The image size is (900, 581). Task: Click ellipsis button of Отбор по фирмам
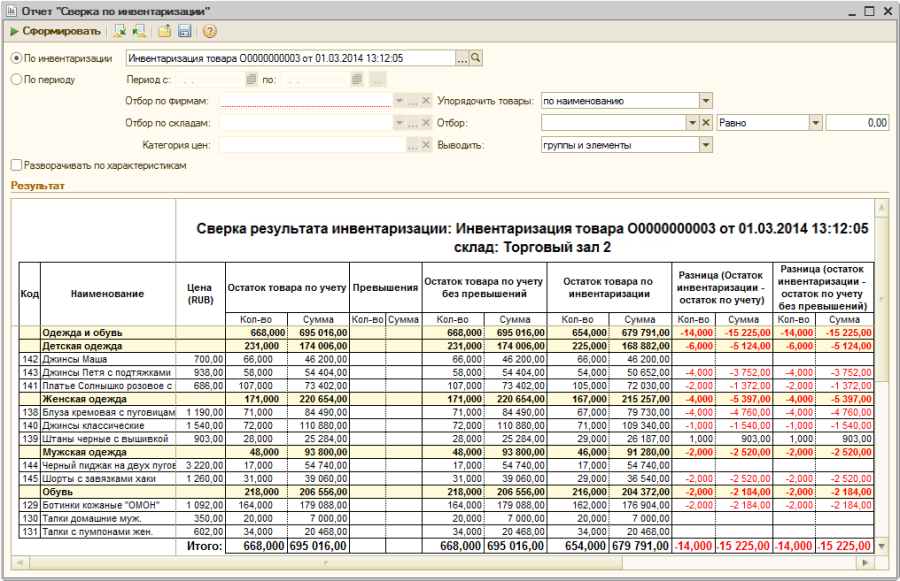pos(413,101)
